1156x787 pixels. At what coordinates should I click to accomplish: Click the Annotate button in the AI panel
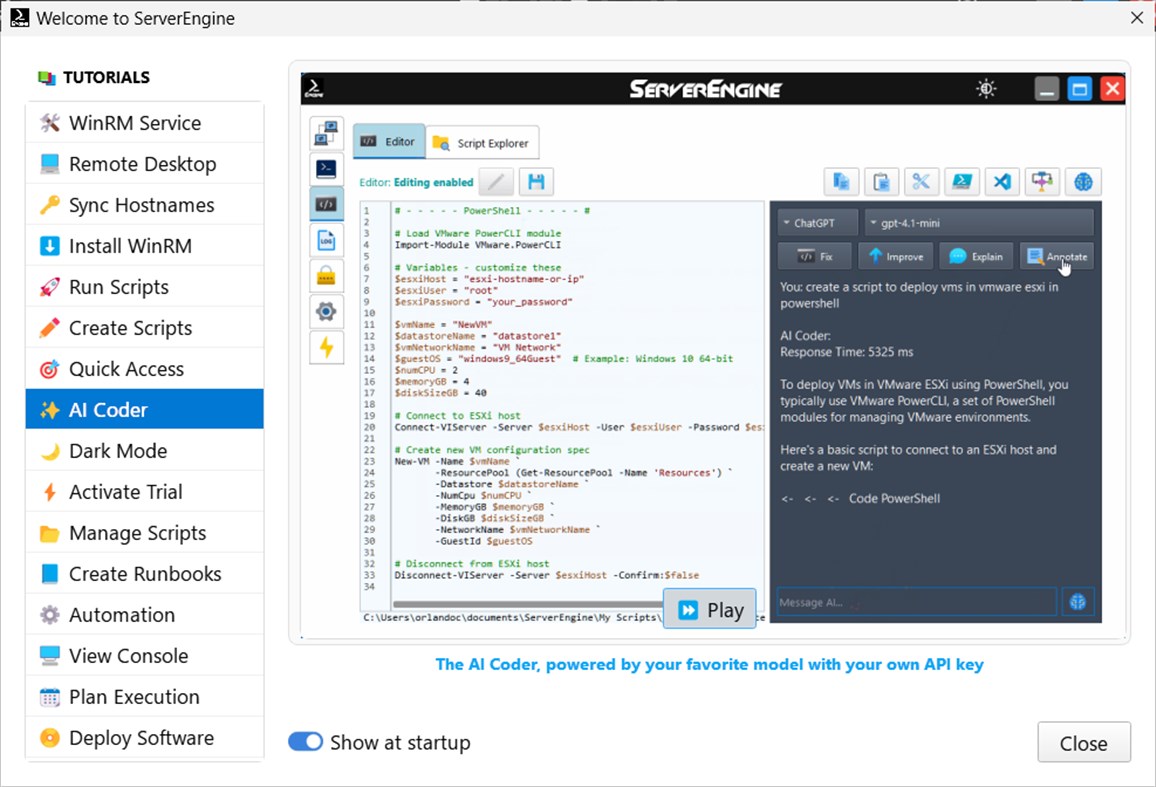click(x=1056, y=256)
